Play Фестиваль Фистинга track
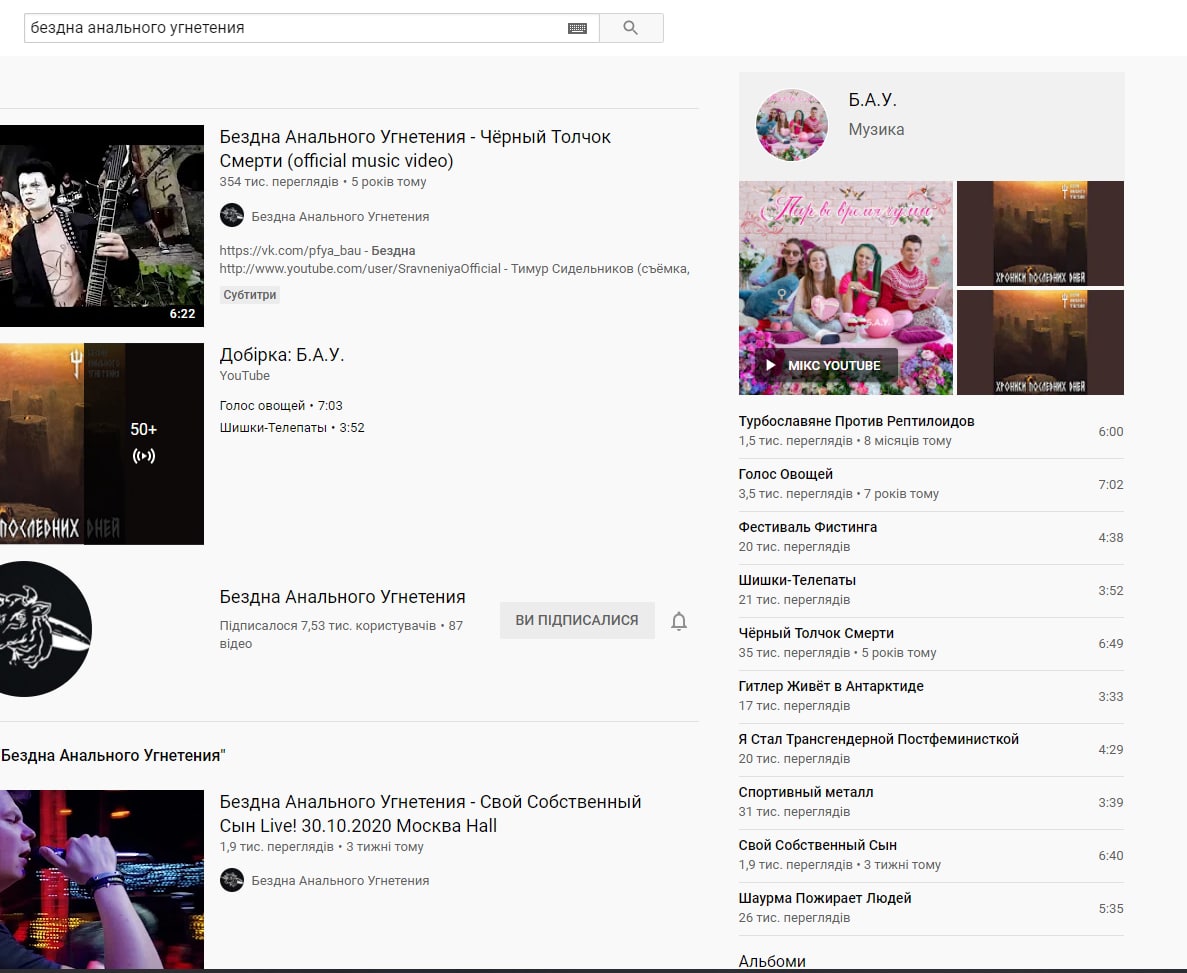 (x=931, y=537)
